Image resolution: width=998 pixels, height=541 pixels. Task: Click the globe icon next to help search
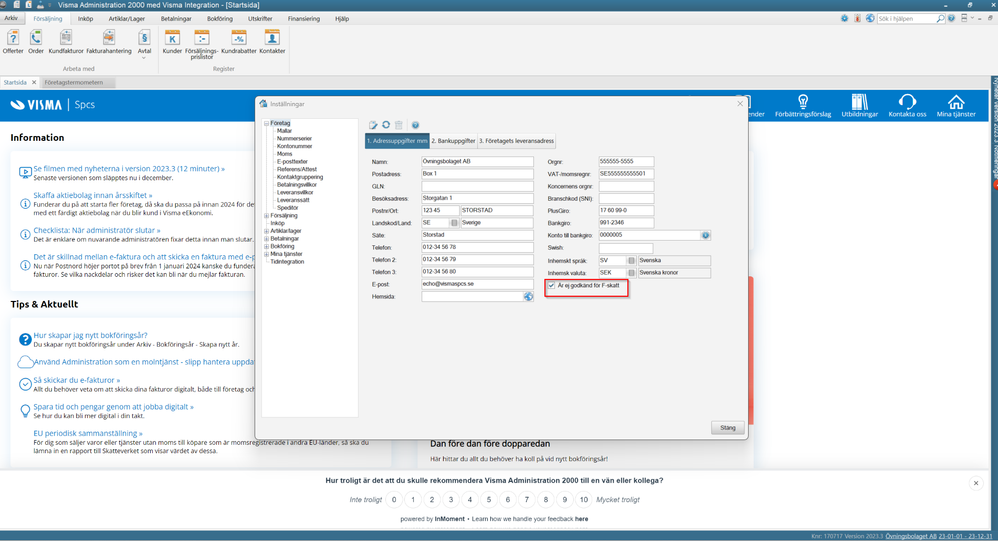tap(869, 18)
